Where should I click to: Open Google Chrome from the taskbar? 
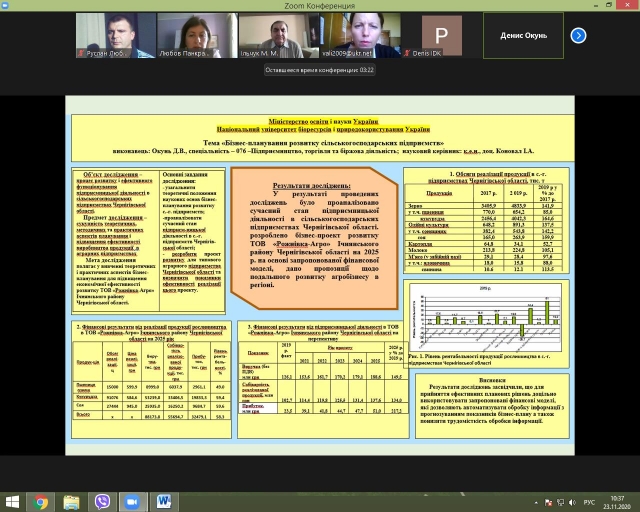[40, 502]
